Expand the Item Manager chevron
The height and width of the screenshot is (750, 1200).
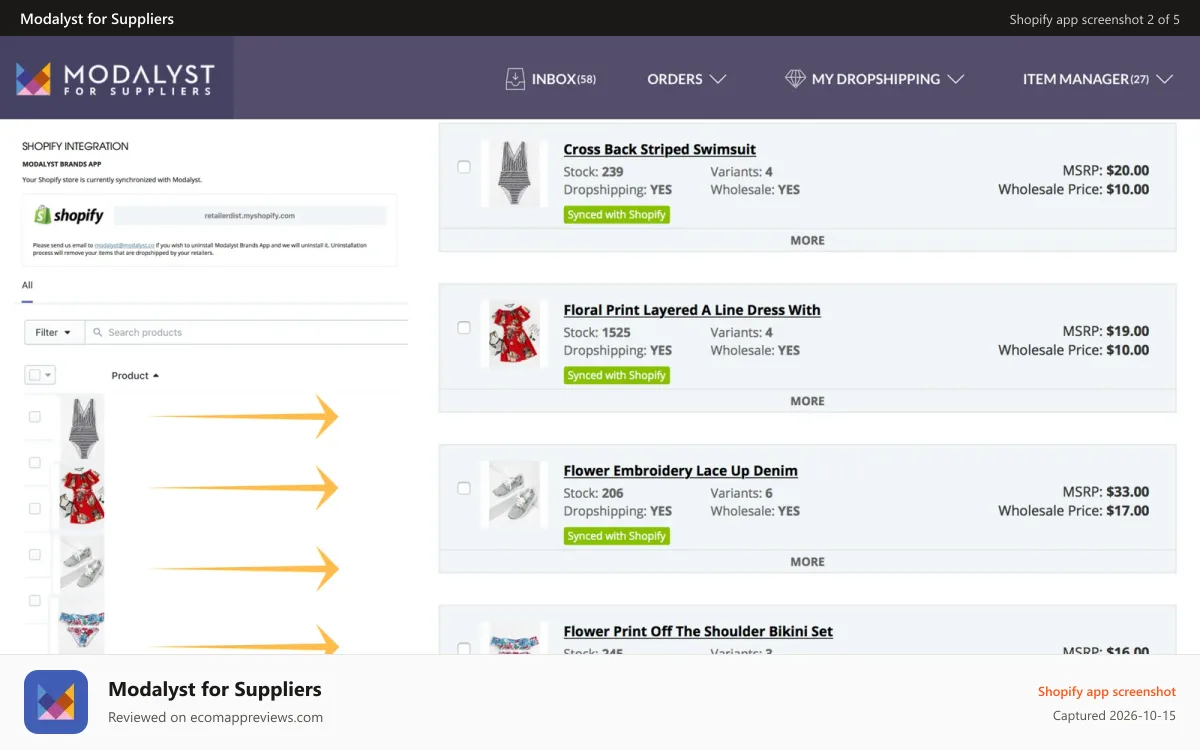(1164, 79)
